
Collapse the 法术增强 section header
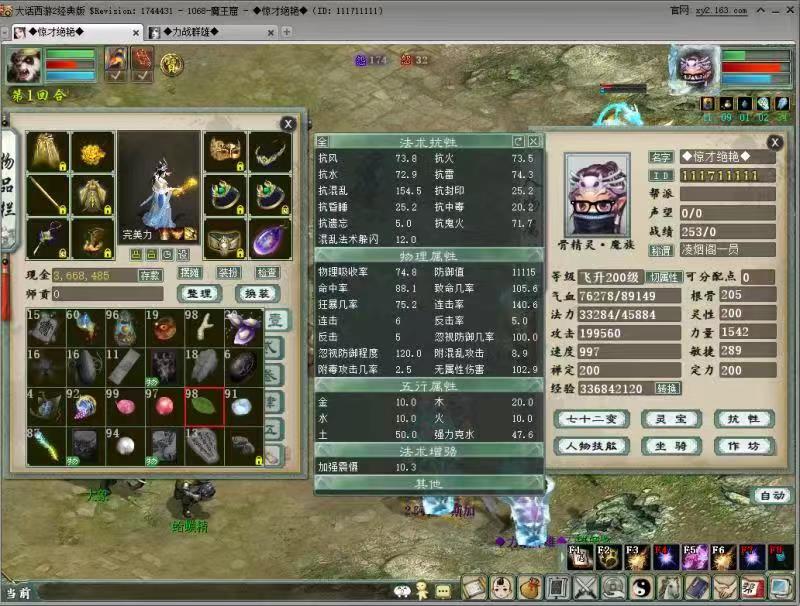tap(429, 451)
